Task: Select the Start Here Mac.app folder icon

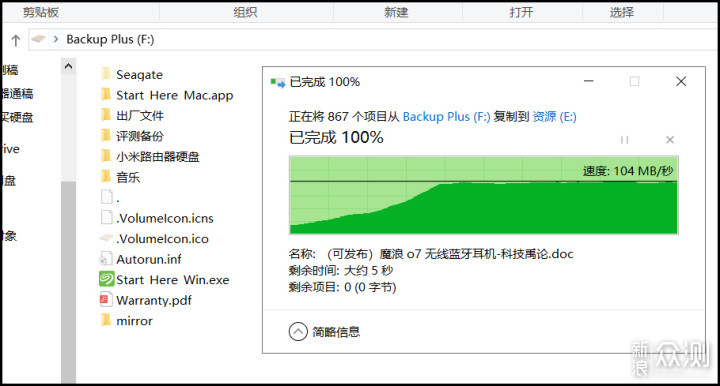Action: pos(106,94)
